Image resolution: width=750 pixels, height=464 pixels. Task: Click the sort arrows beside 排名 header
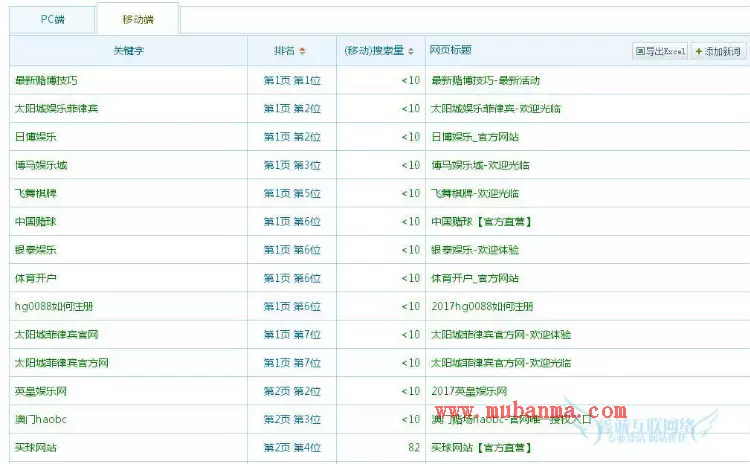303,51
